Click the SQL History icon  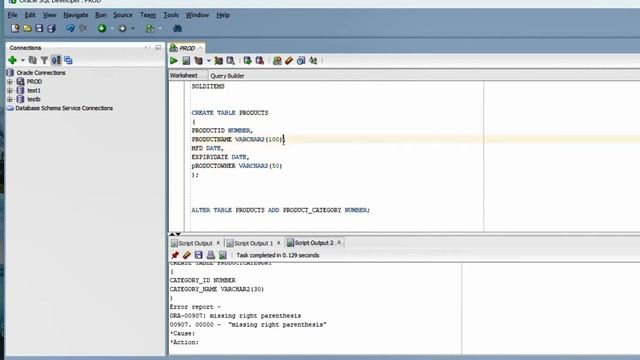pyautogui.click(x=301, y=61)
